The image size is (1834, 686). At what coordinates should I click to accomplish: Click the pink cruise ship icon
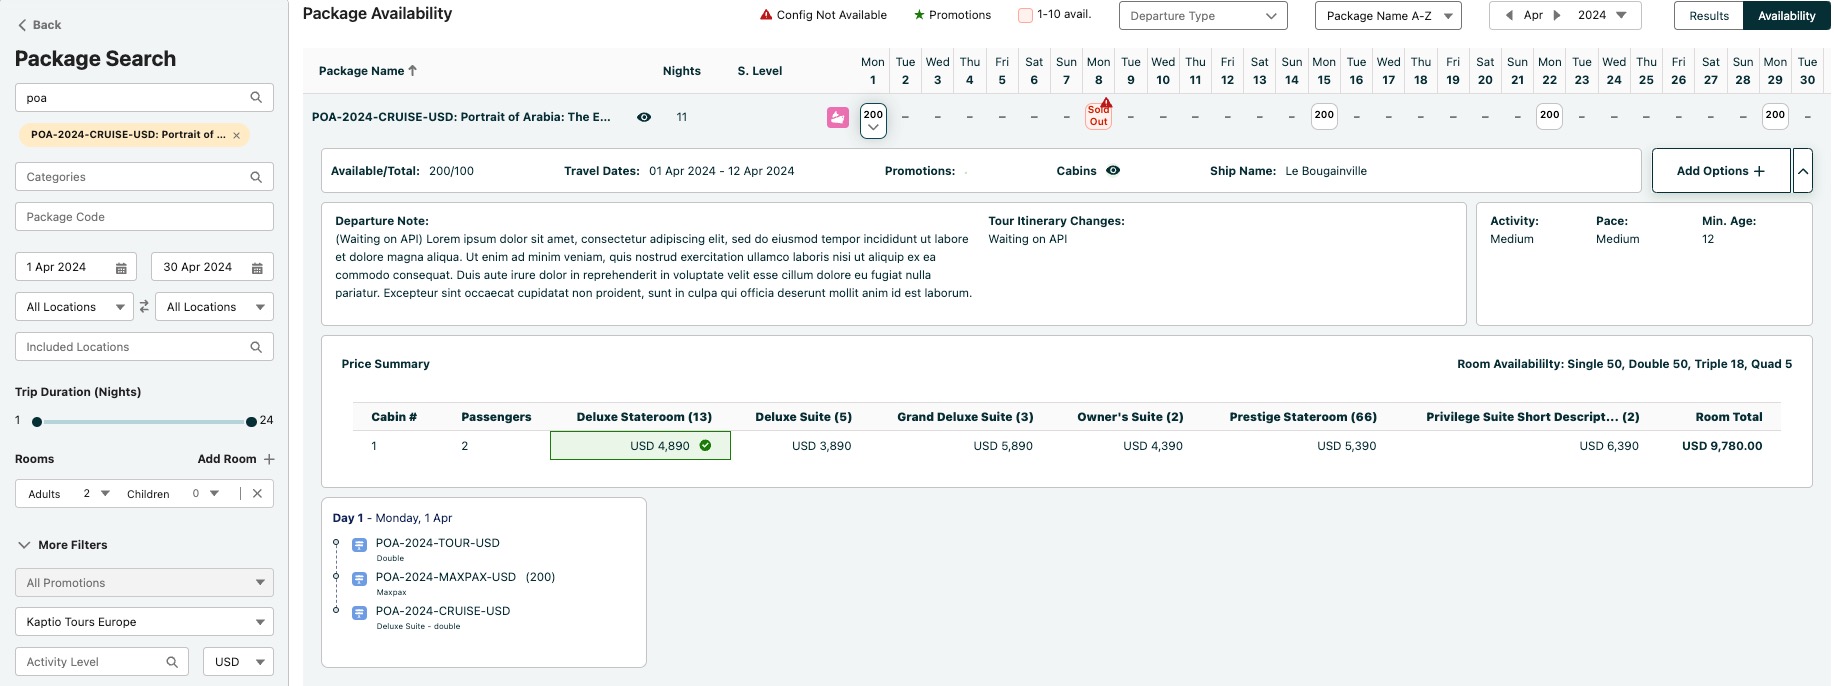(x=837, y=118)
